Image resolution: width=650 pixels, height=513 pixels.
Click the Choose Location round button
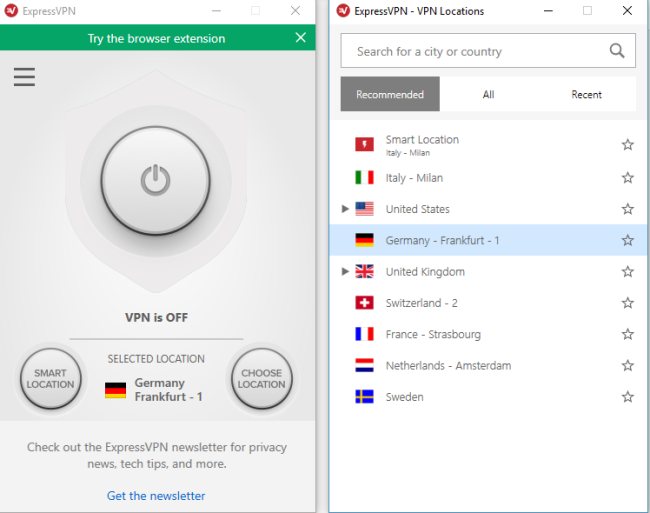tap(261, 378)
